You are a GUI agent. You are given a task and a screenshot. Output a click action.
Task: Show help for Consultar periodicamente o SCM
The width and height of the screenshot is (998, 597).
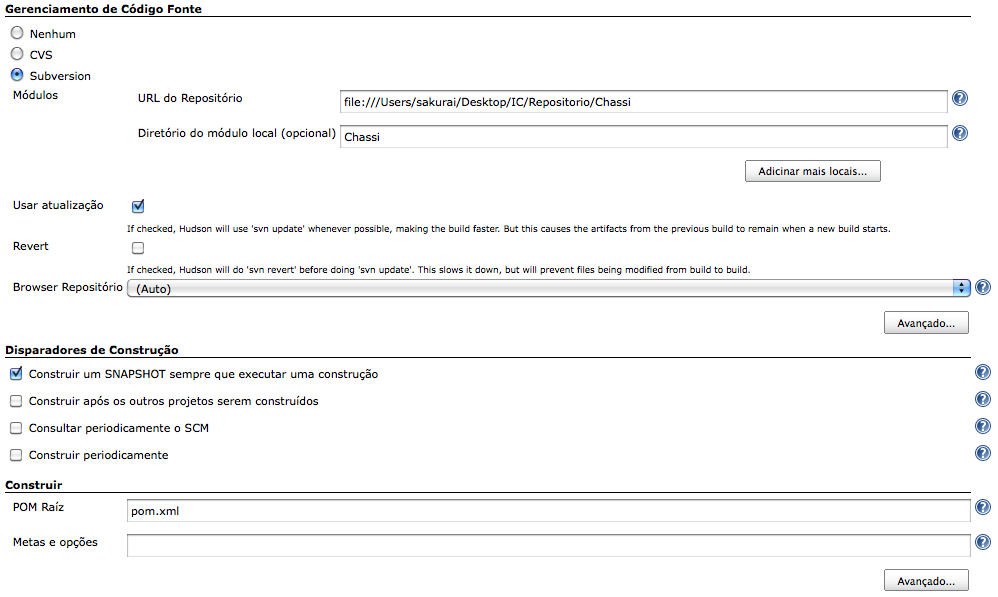tap(983, 426)
